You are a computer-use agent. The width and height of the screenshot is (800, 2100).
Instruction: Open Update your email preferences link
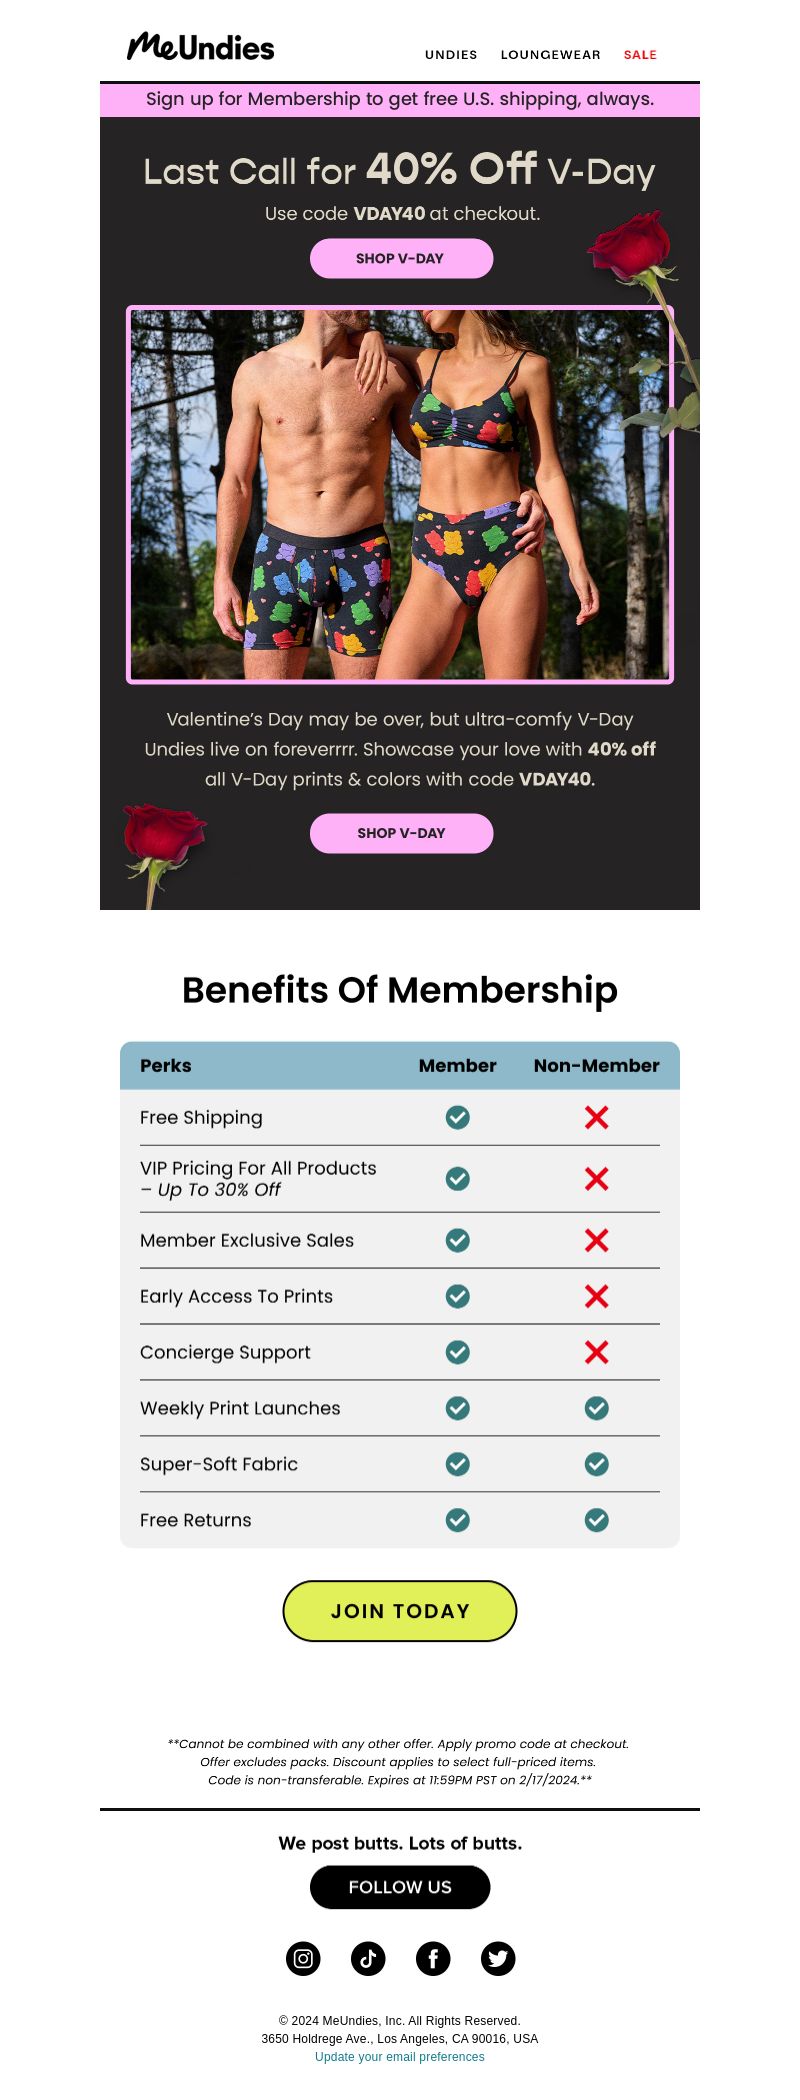[x=400, y=2057]
